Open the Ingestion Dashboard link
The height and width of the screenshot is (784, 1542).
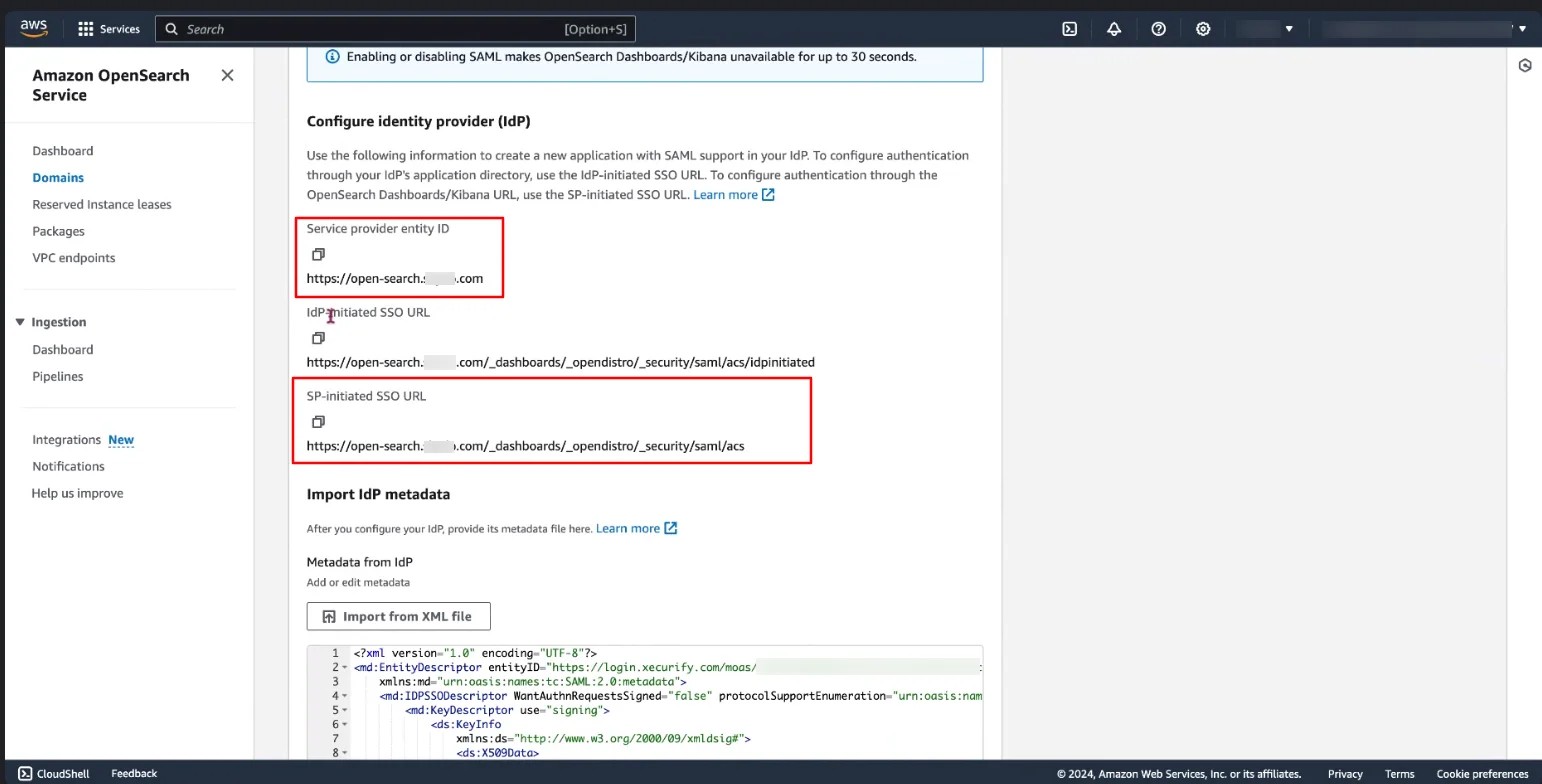63,350
